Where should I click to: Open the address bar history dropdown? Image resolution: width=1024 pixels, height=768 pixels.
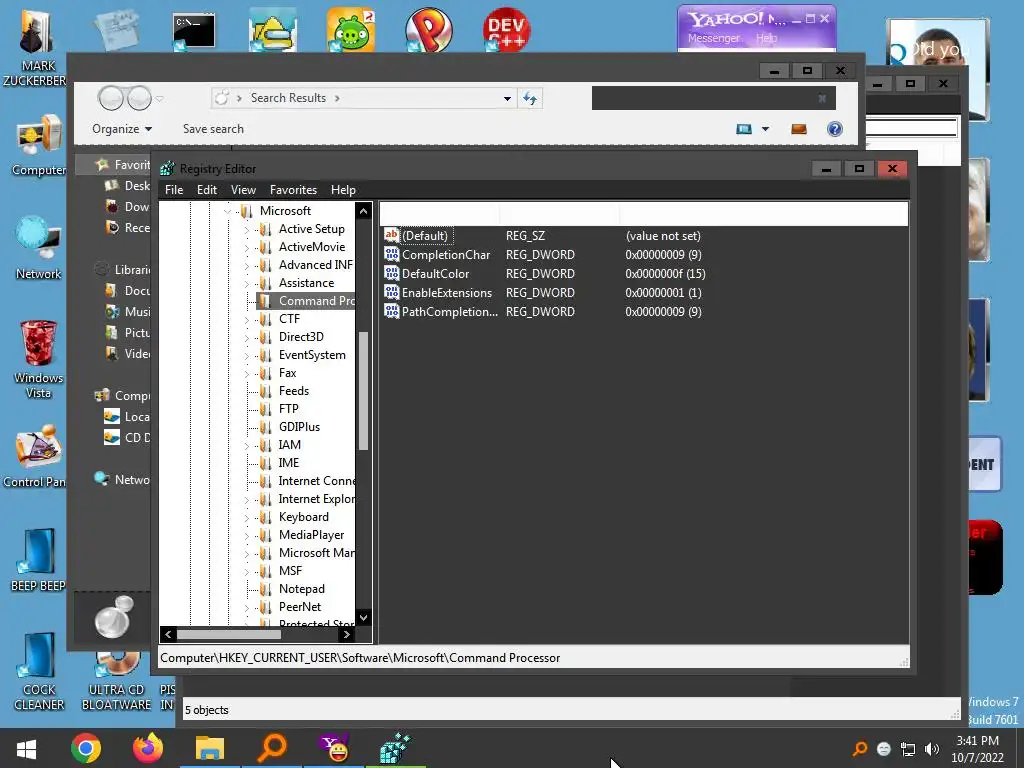[507, 99]
